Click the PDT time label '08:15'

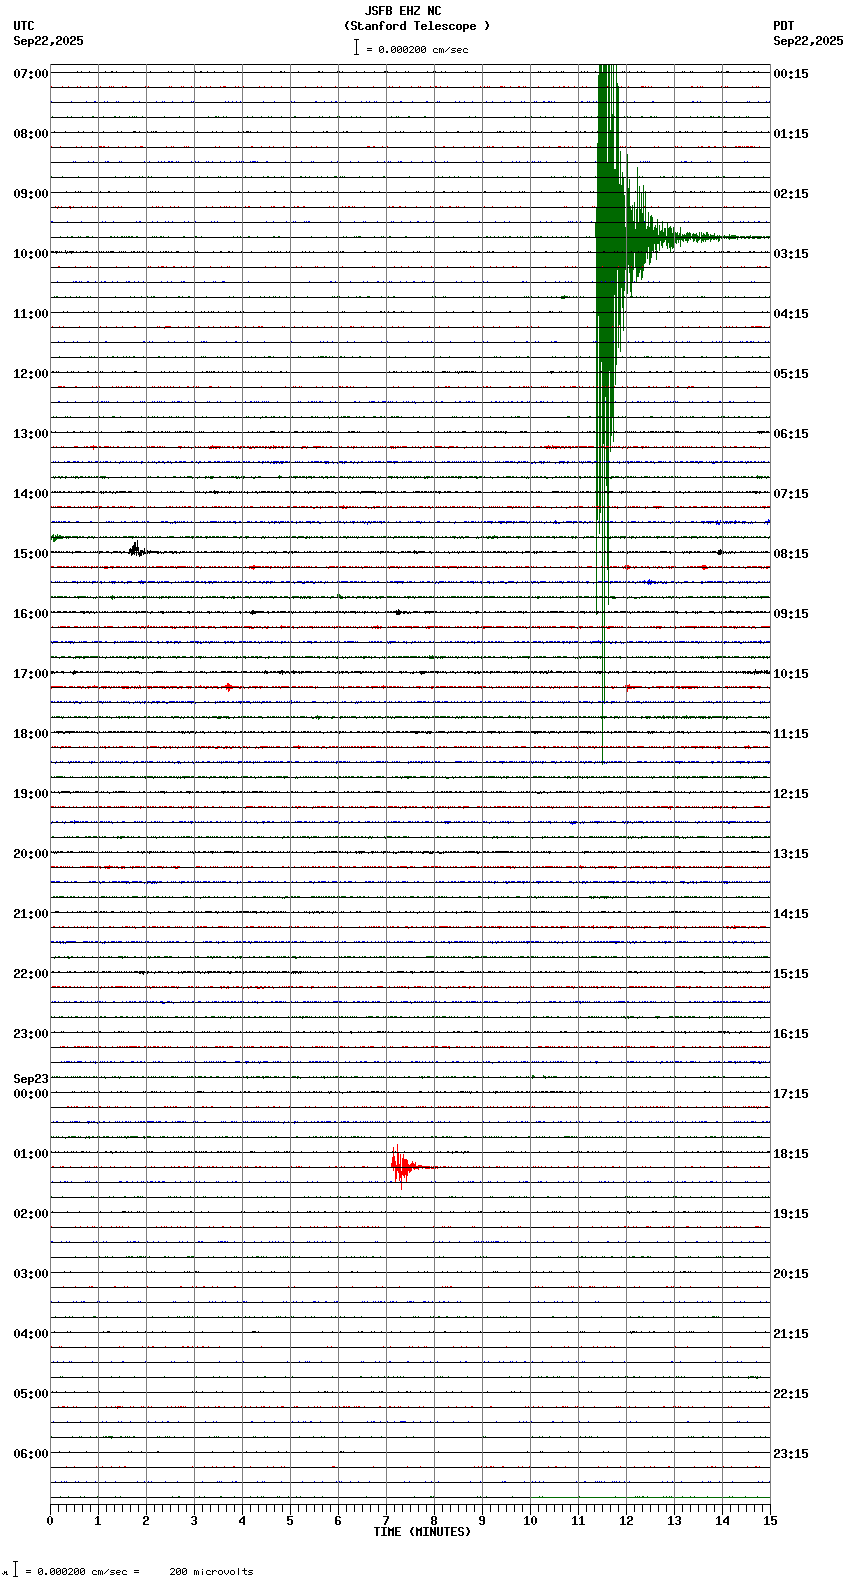pyautogui.click(x=791, y=554)
